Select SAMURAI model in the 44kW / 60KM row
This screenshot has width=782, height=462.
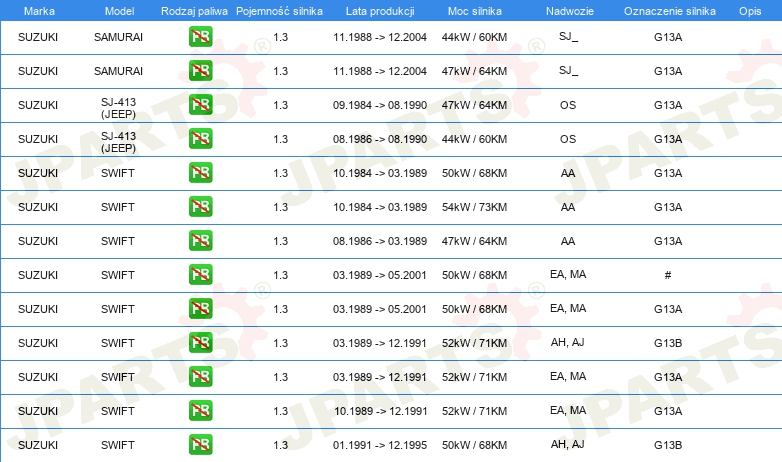pos(118,37)
